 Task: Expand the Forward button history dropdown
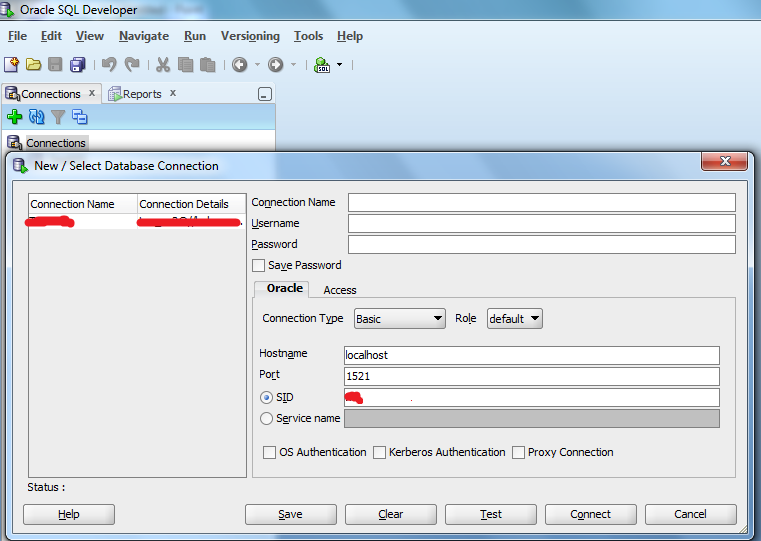[293, 65]
